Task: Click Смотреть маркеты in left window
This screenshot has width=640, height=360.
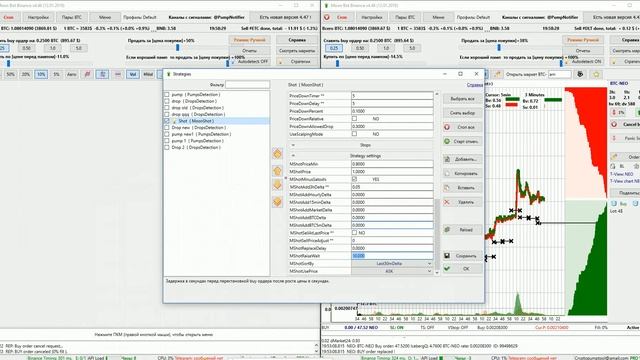Action: [x=297, y=51]
